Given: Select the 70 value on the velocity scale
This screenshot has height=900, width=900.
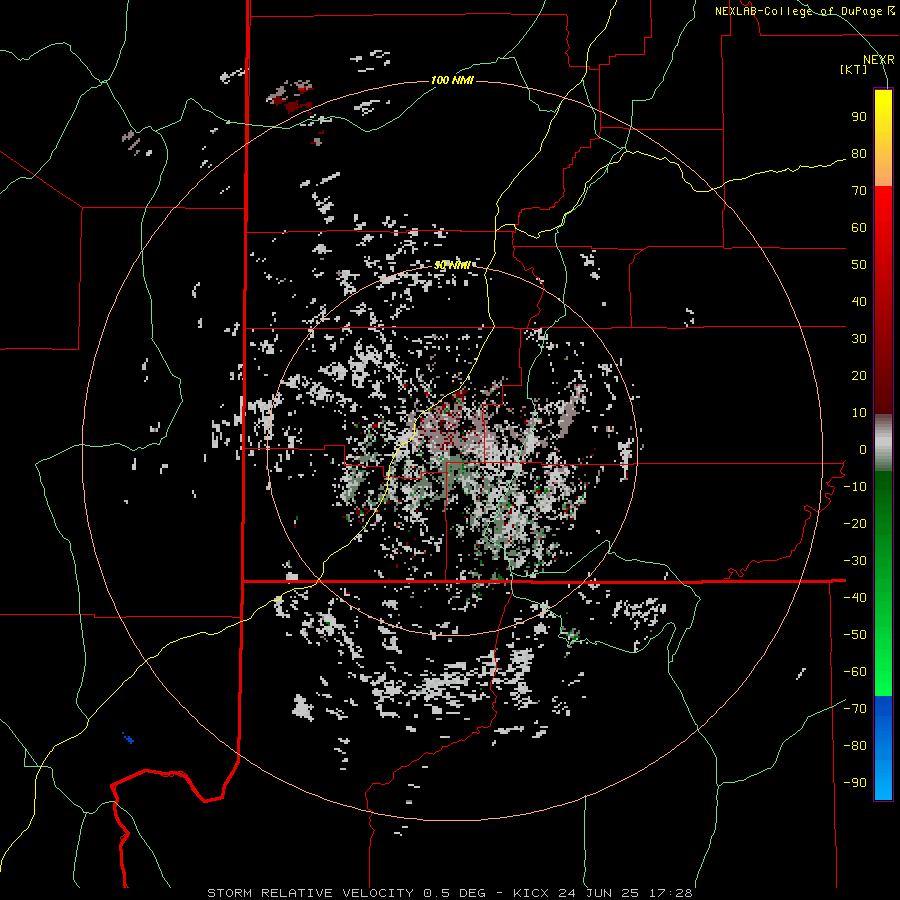Looking at the screenshot, I should tap(859, 191).
